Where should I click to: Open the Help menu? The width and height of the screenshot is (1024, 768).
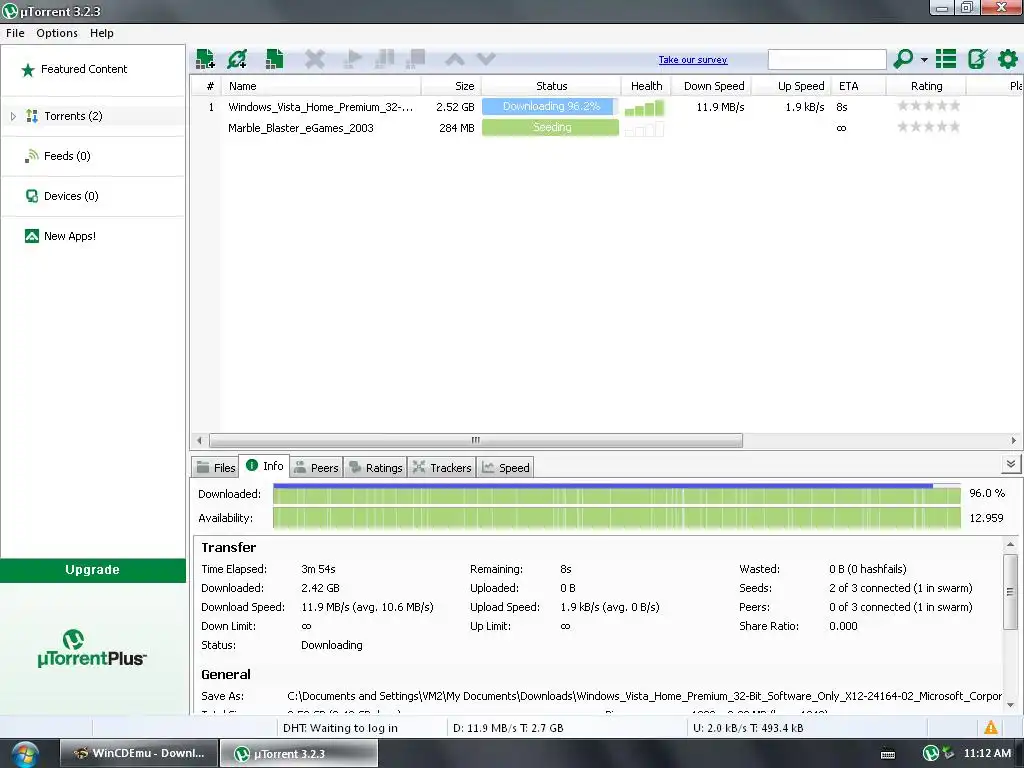(101, 33)
